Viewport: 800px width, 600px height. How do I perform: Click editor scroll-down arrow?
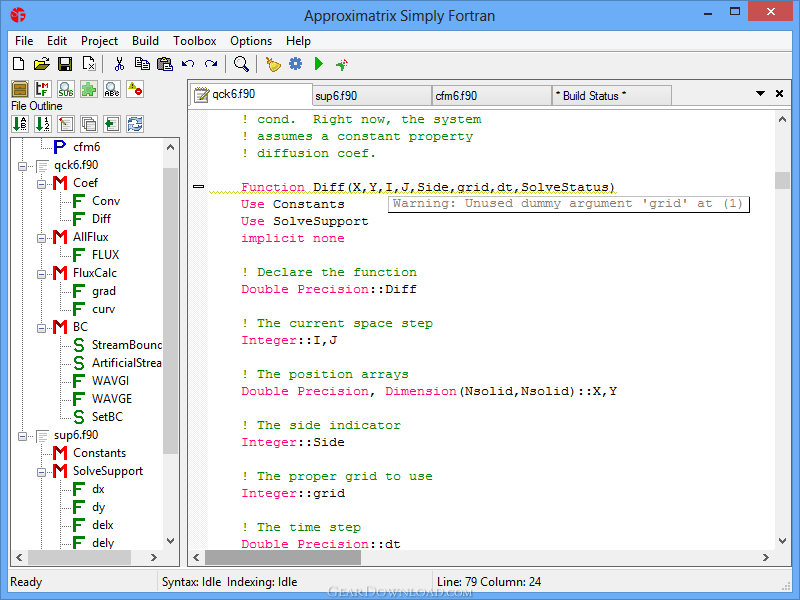(782, 541)
